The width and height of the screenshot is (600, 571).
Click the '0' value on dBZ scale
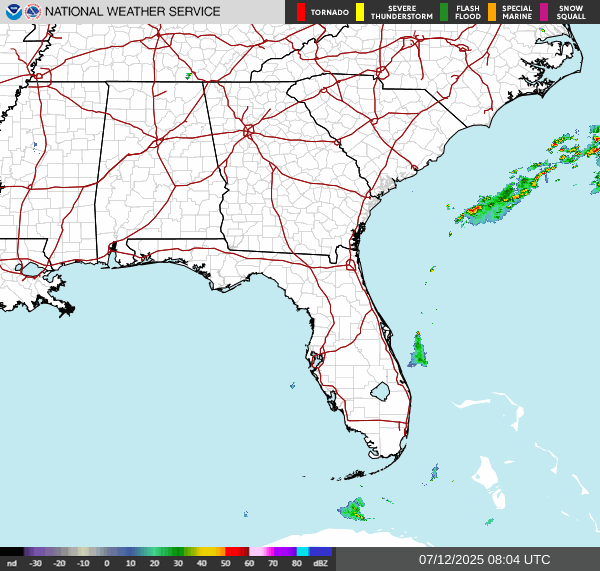pos(107,563)
